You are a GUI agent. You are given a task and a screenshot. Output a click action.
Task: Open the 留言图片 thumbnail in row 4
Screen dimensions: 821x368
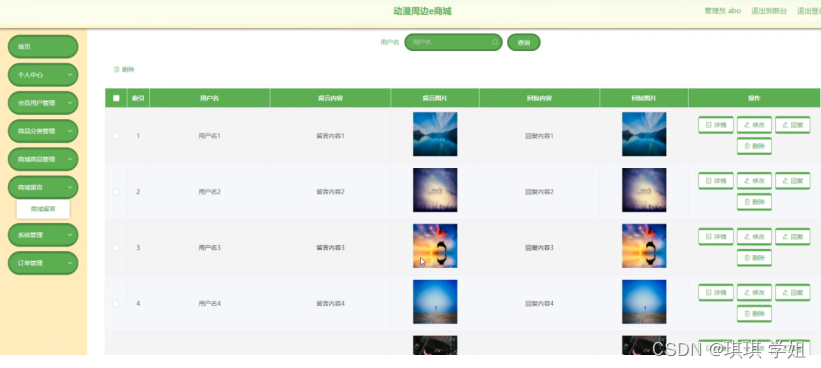435,302
